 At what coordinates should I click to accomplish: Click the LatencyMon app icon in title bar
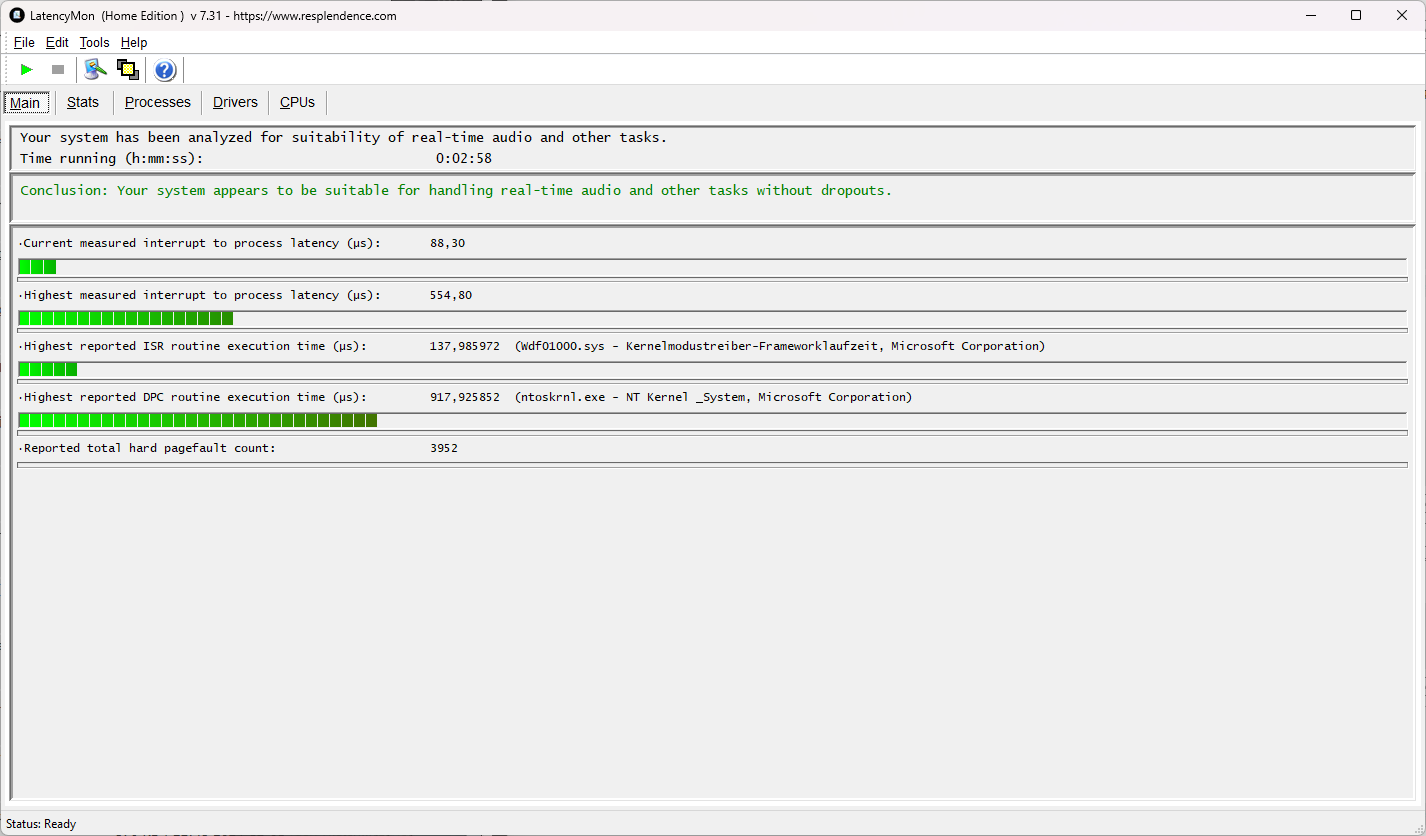(x=17, y=15)
